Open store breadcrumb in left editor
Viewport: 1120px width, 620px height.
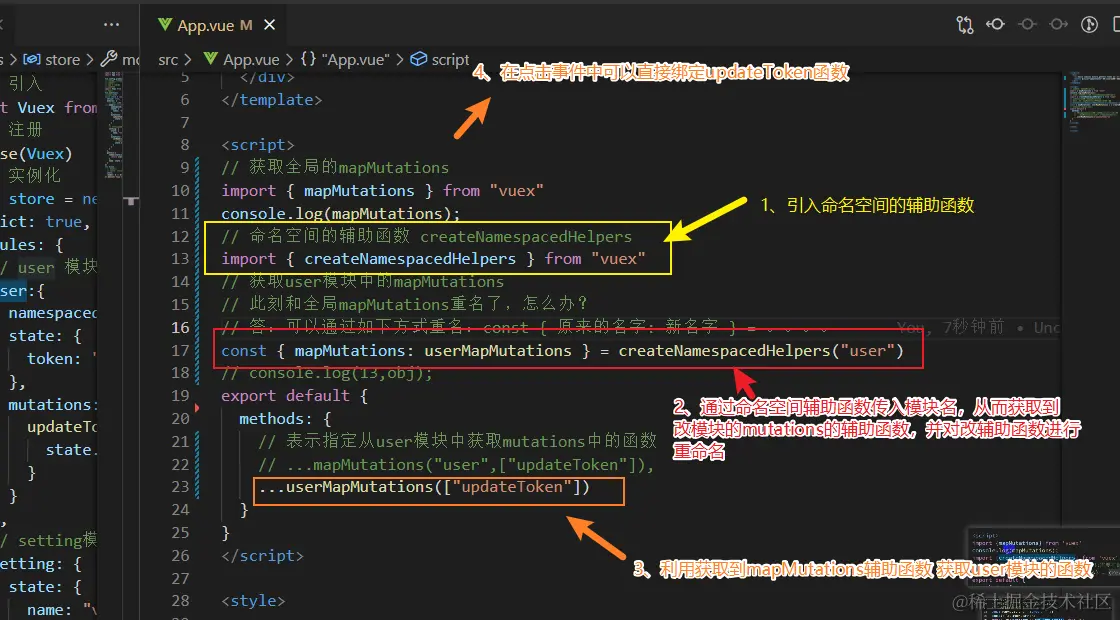click(63, 59)
